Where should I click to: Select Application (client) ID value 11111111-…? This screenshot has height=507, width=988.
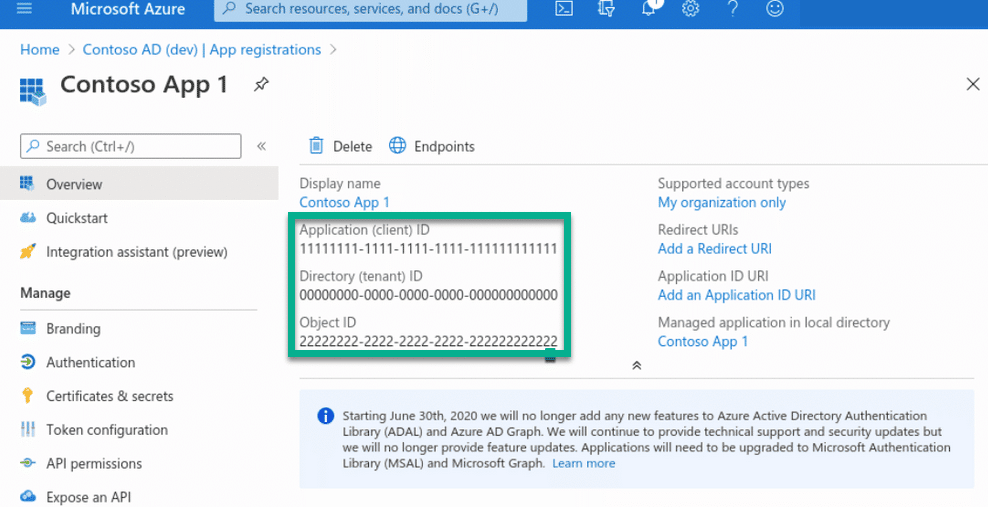click(428, 249)
